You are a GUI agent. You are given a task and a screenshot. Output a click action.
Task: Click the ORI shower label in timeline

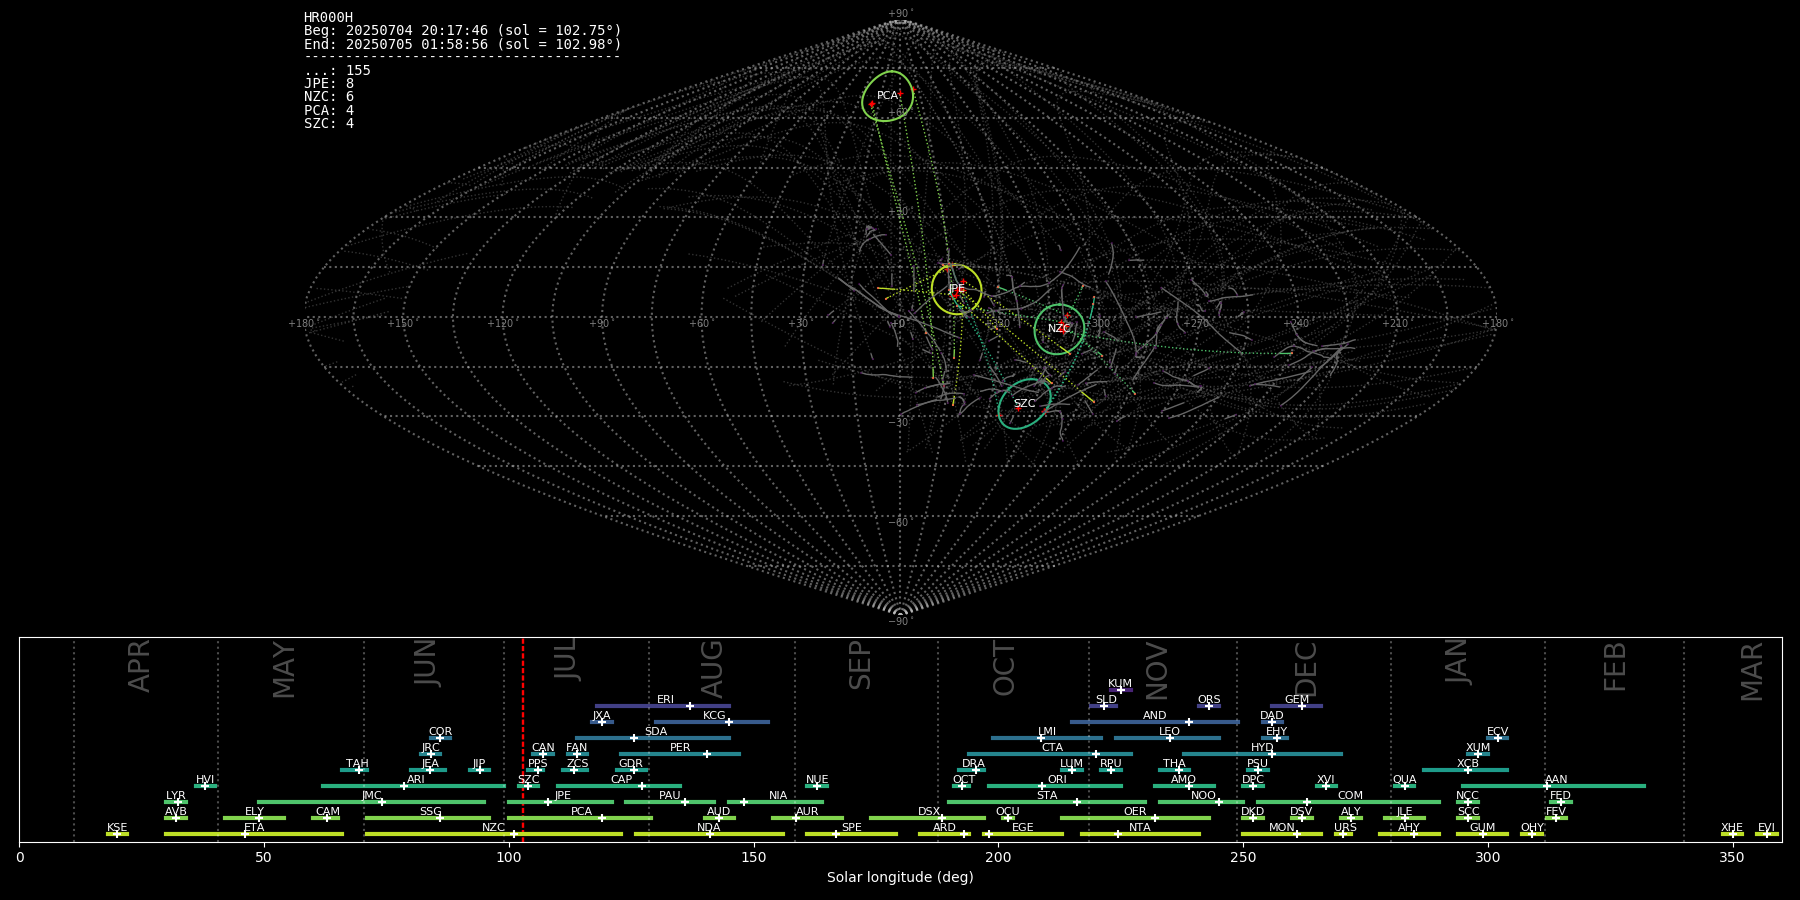click(x=1057, y=780)
